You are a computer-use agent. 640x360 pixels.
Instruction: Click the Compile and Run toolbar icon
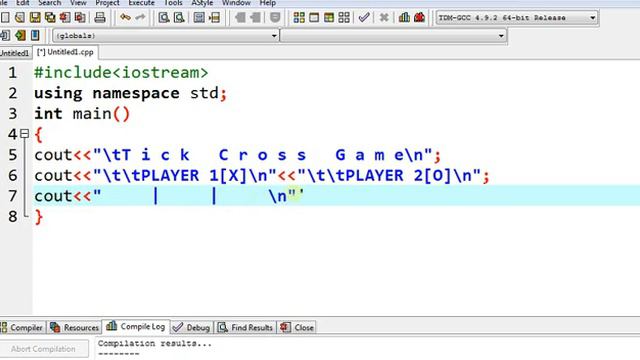click(329, 18)
